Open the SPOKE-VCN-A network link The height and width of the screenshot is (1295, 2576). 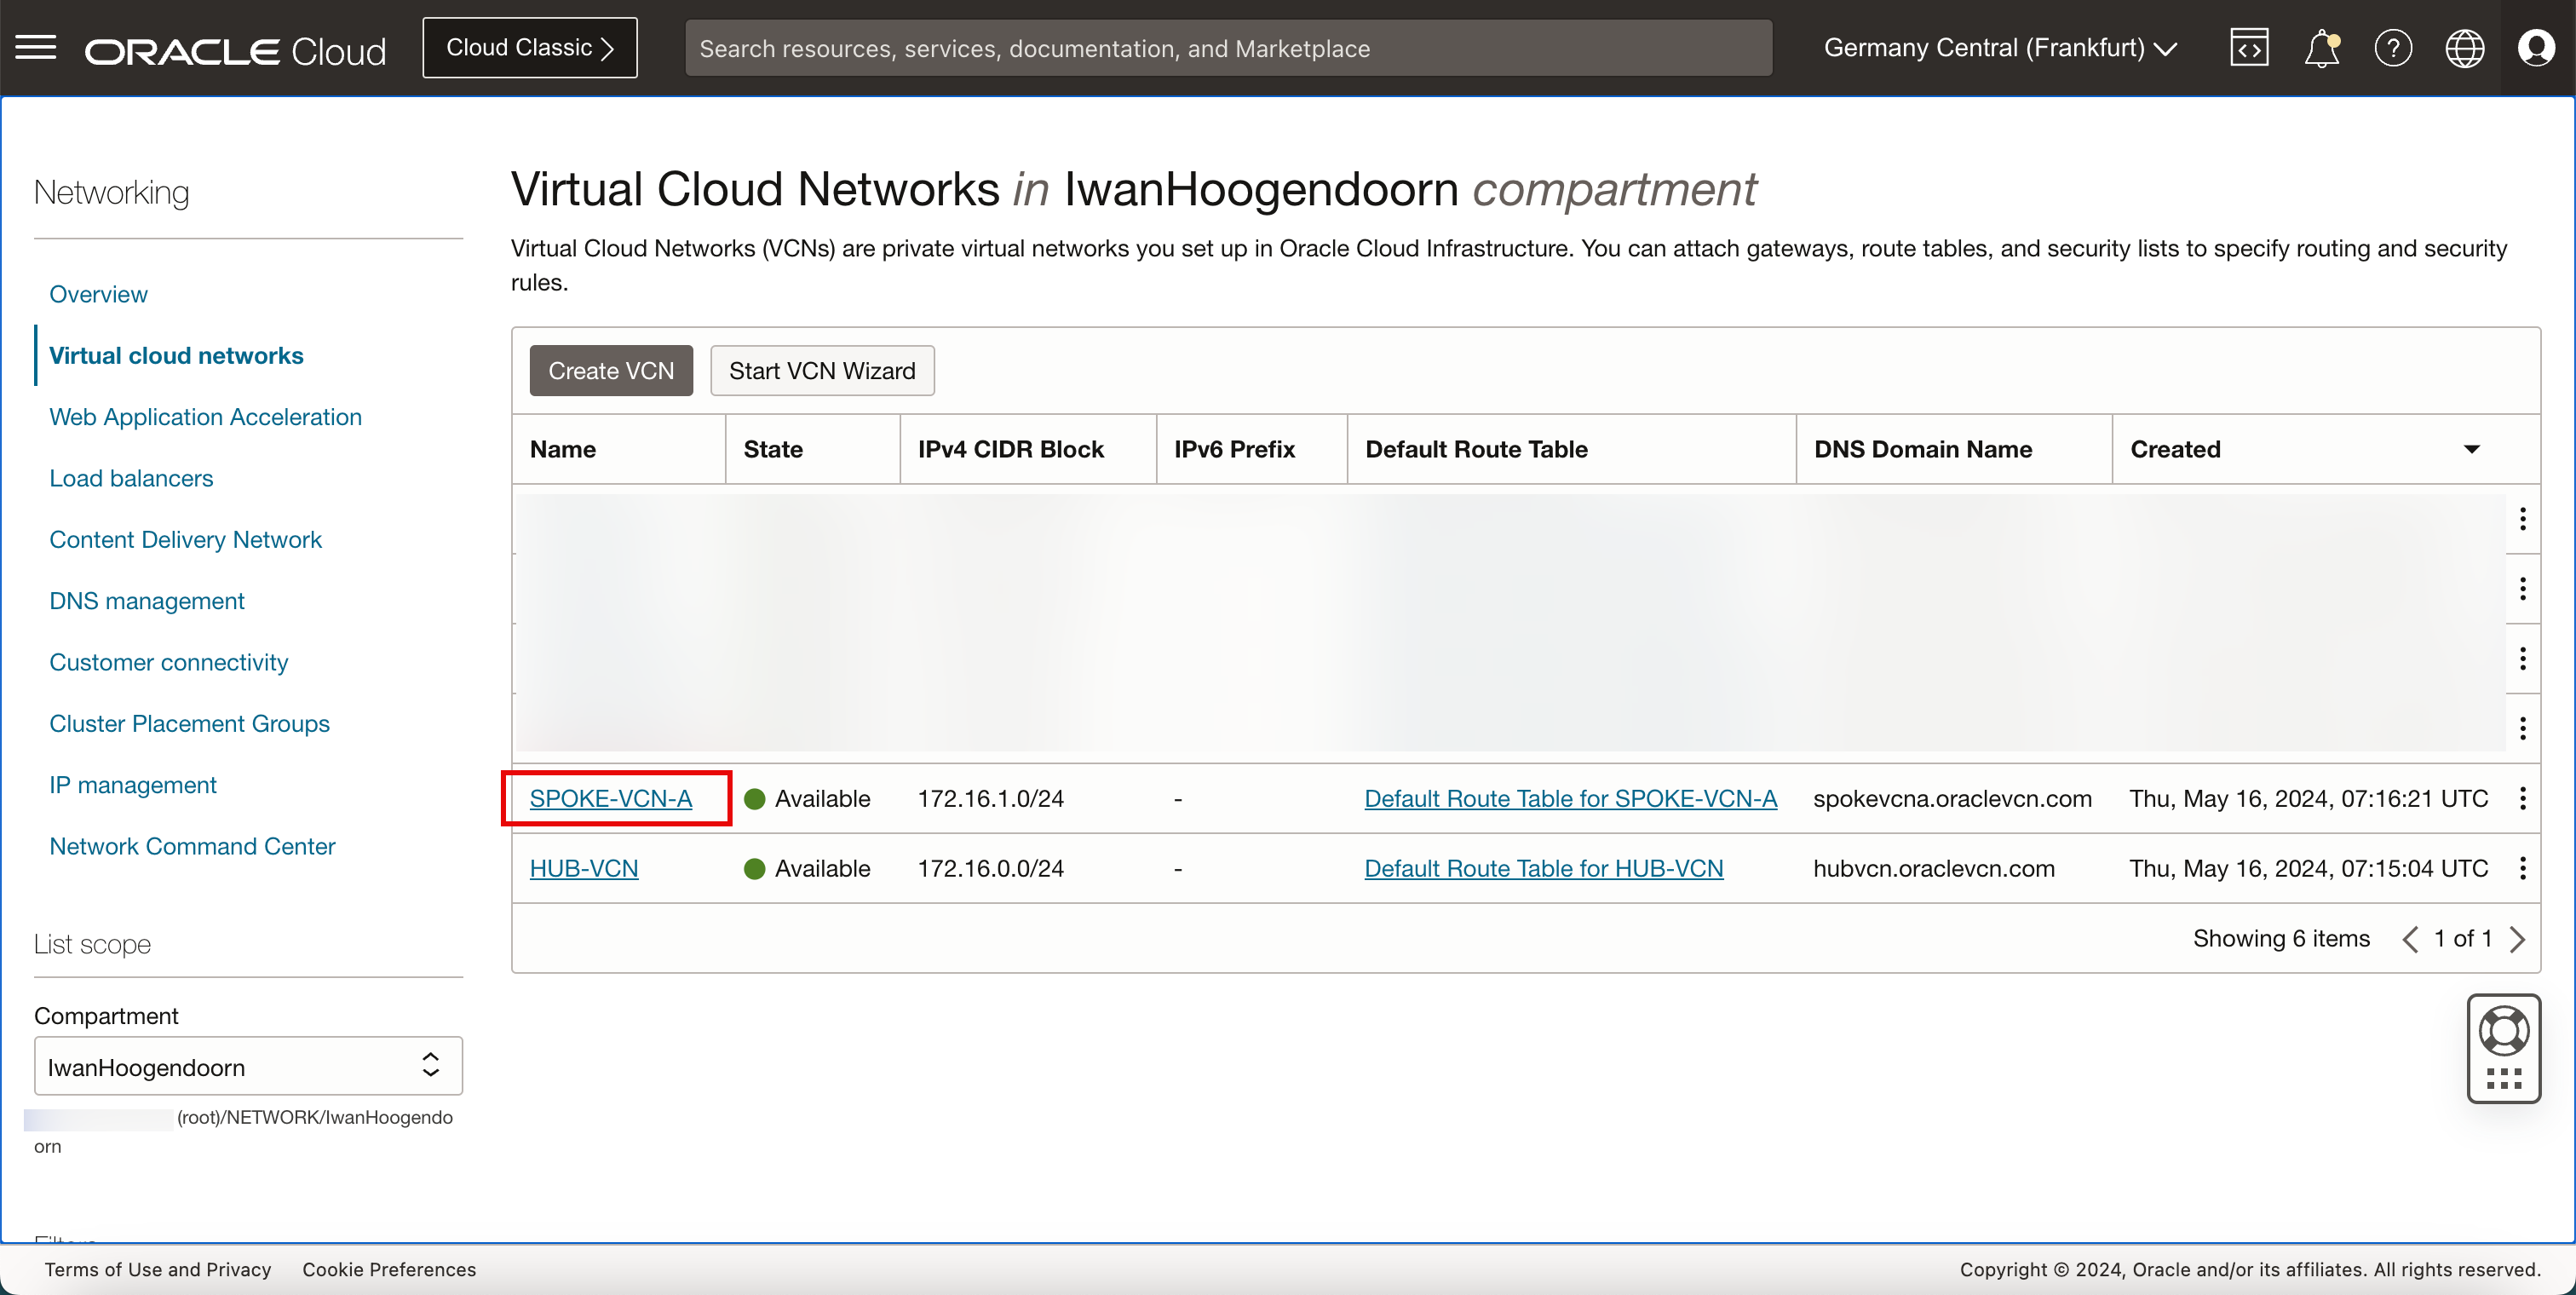tap(610, 798)
